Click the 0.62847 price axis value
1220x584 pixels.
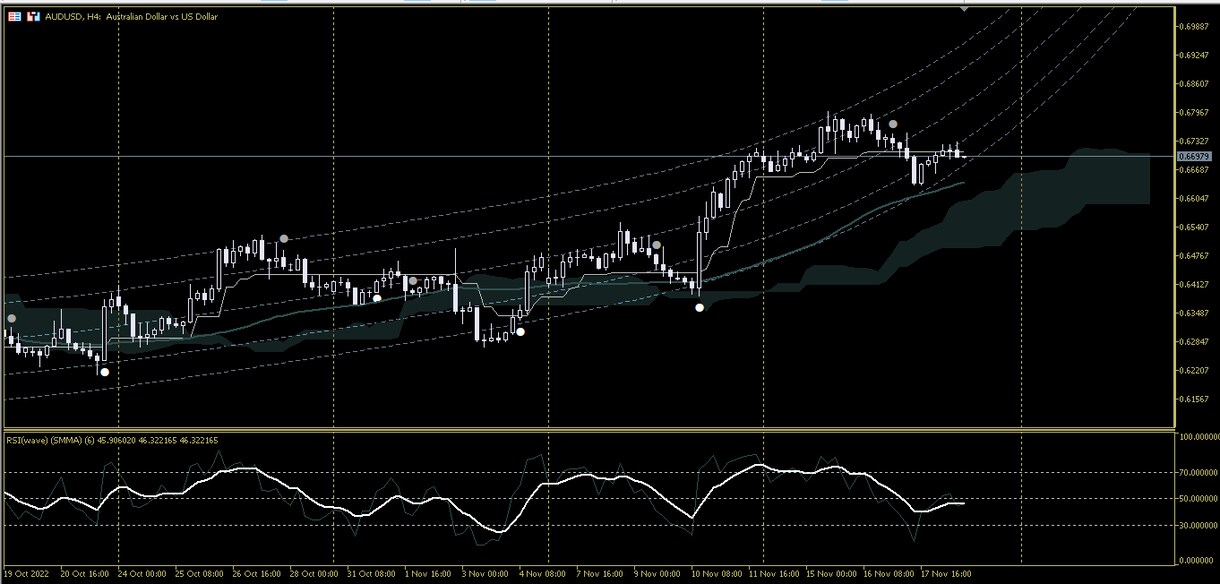[x=1196, y=342]
